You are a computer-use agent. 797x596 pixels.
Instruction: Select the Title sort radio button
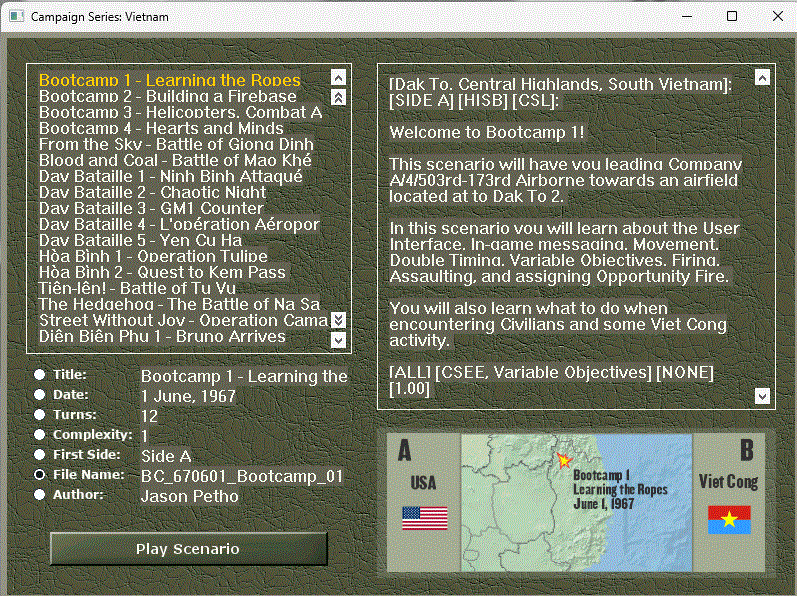pos(40,374)
